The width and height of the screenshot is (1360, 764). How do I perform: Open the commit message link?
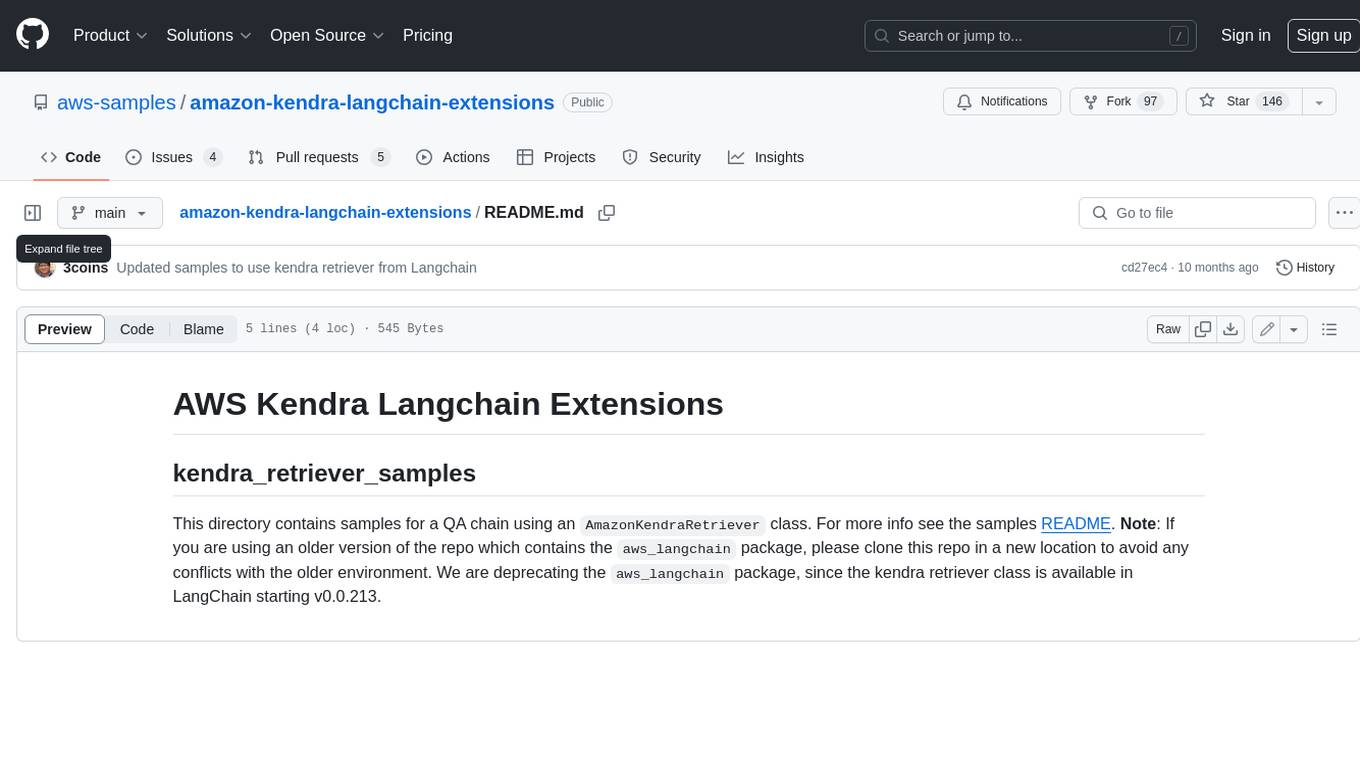pyautogui.click(x=296, y=268)
